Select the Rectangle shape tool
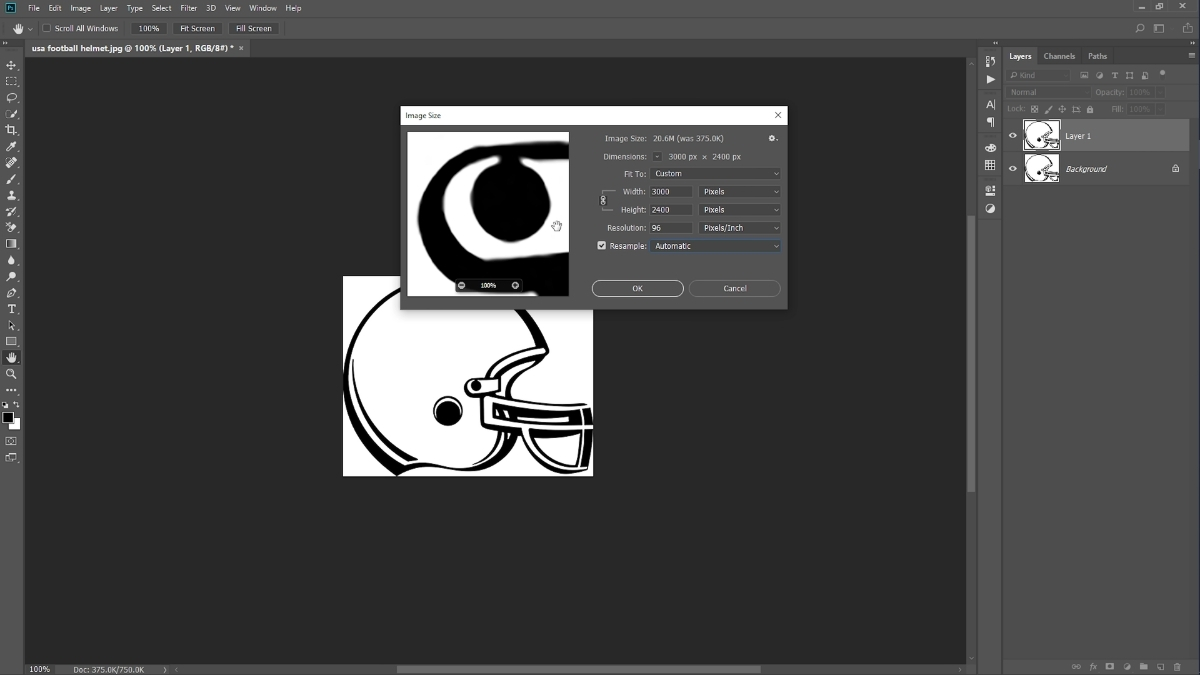 click(11, 341)
